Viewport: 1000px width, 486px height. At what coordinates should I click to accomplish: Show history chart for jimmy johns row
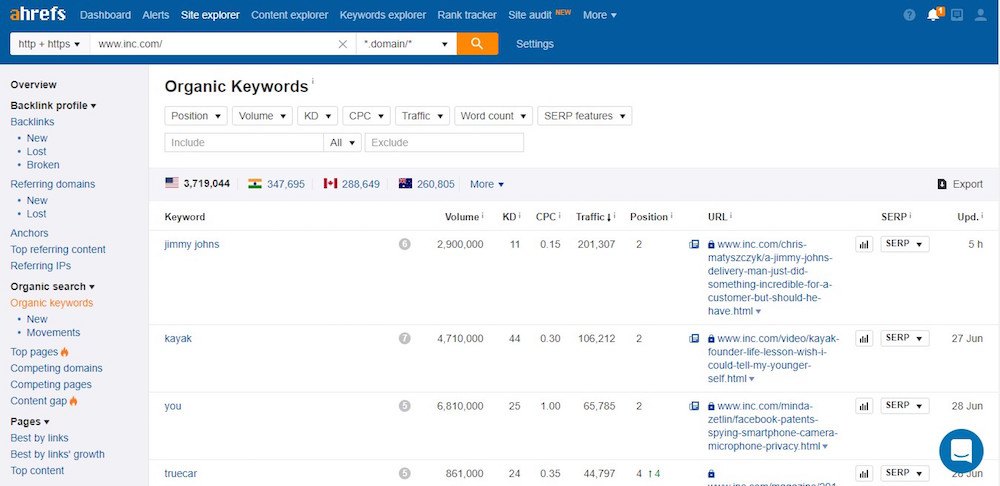[x=864, y=244]
